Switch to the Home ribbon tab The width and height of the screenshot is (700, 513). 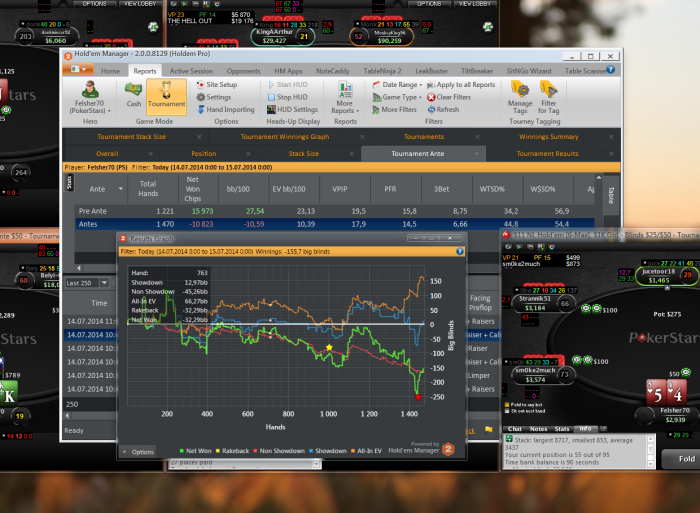pos(110,71)
